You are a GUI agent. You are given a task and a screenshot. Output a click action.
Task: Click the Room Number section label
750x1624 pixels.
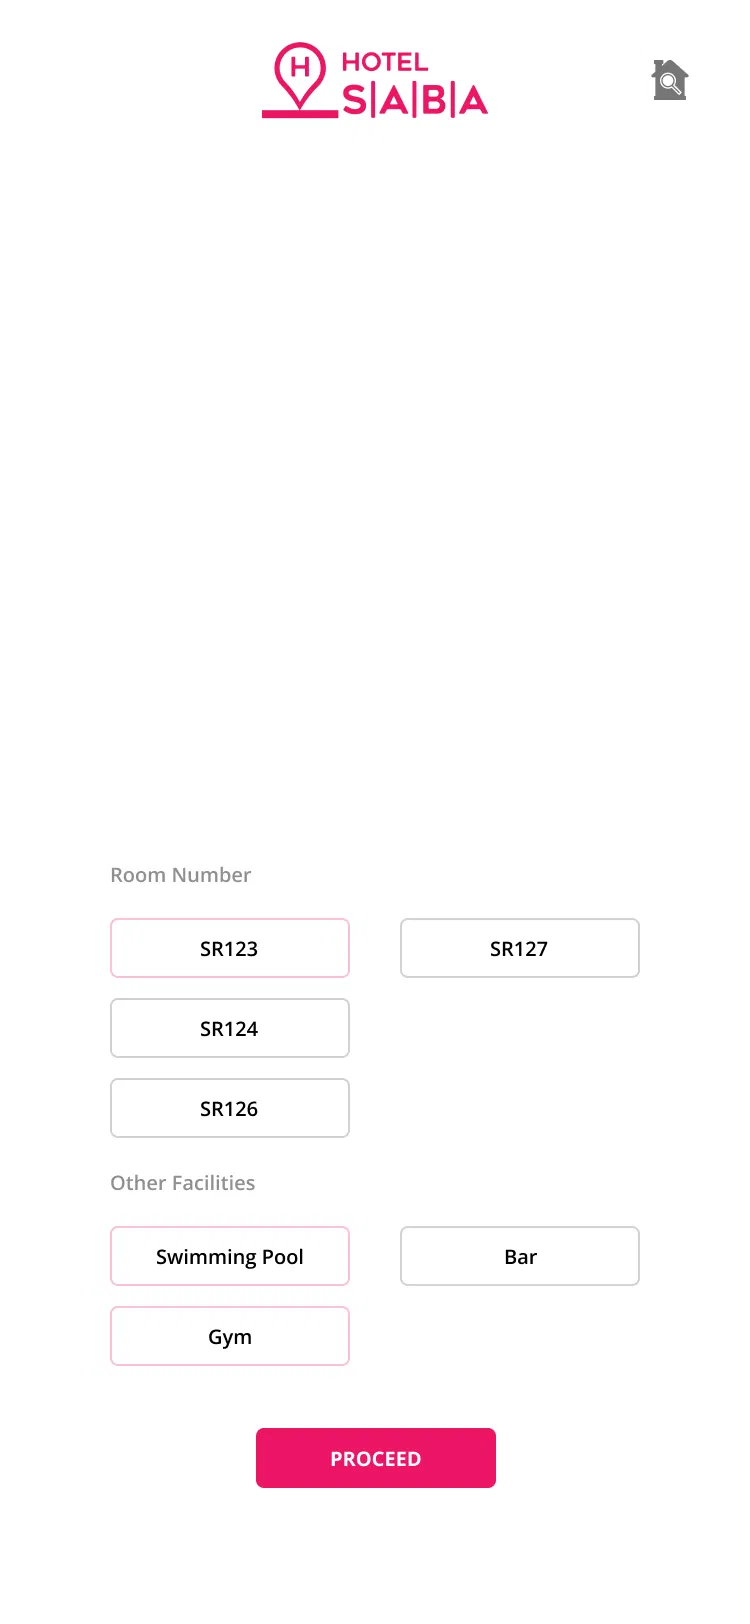pos(180,875)
